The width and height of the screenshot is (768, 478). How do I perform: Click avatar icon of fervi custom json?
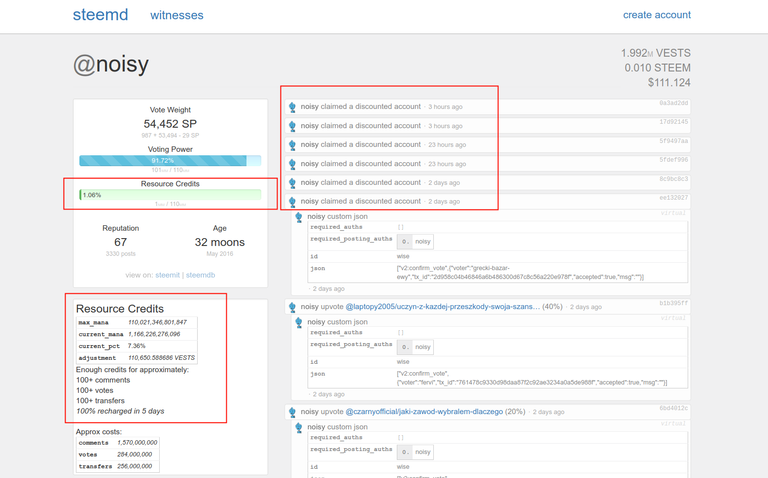click(x=299, y=322)
